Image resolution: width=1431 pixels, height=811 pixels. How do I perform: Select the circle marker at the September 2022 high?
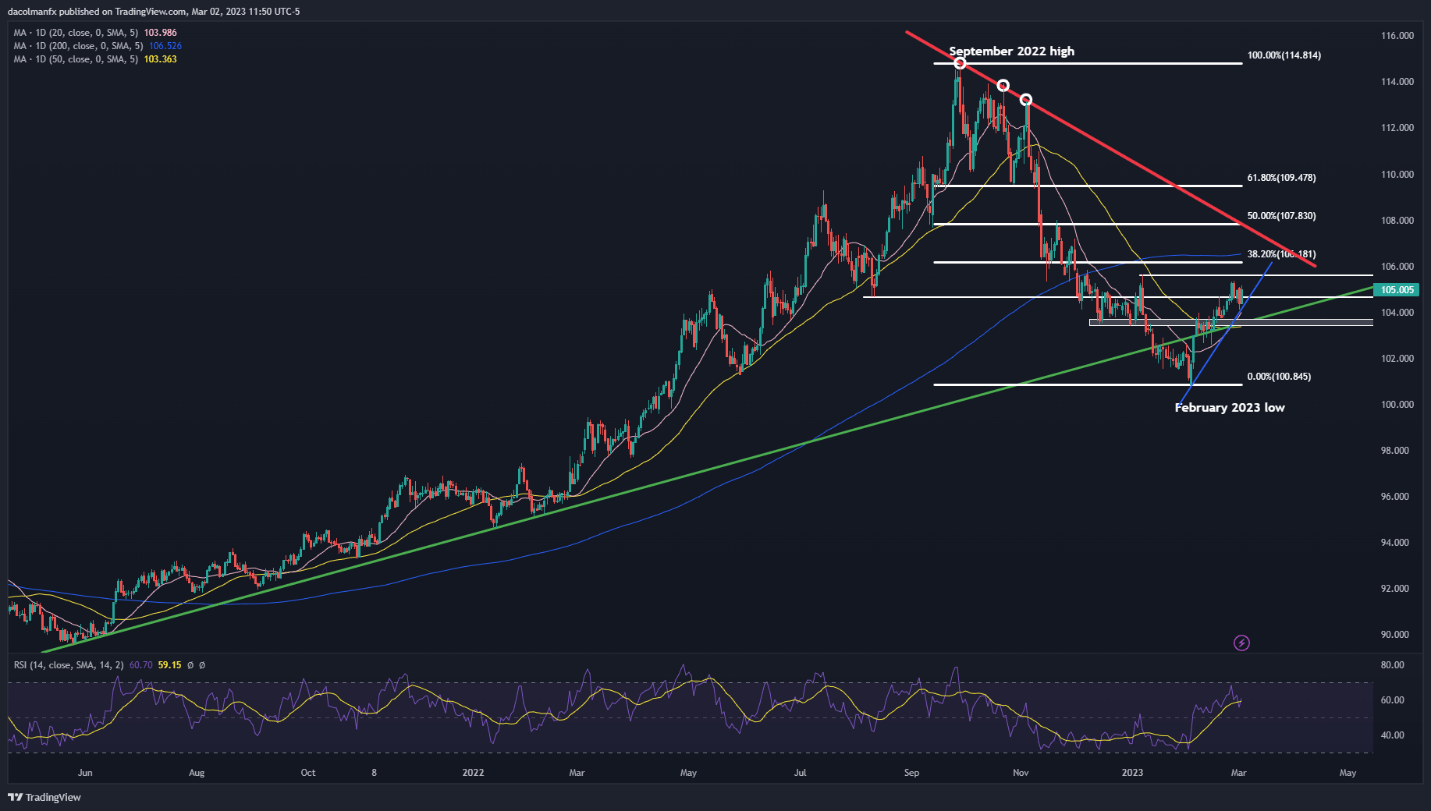click(960, 64)
